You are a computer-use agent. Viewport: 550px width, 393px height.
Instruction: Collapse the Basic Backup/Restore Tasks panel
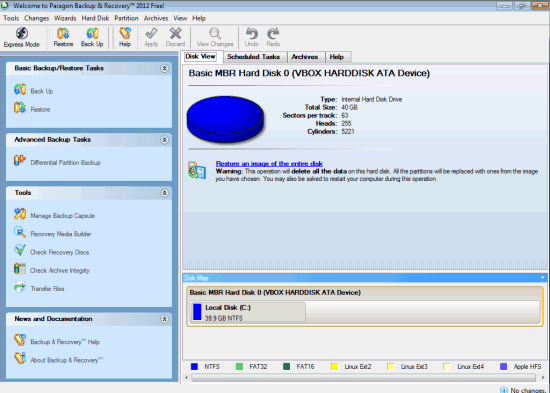coord(164,68)
